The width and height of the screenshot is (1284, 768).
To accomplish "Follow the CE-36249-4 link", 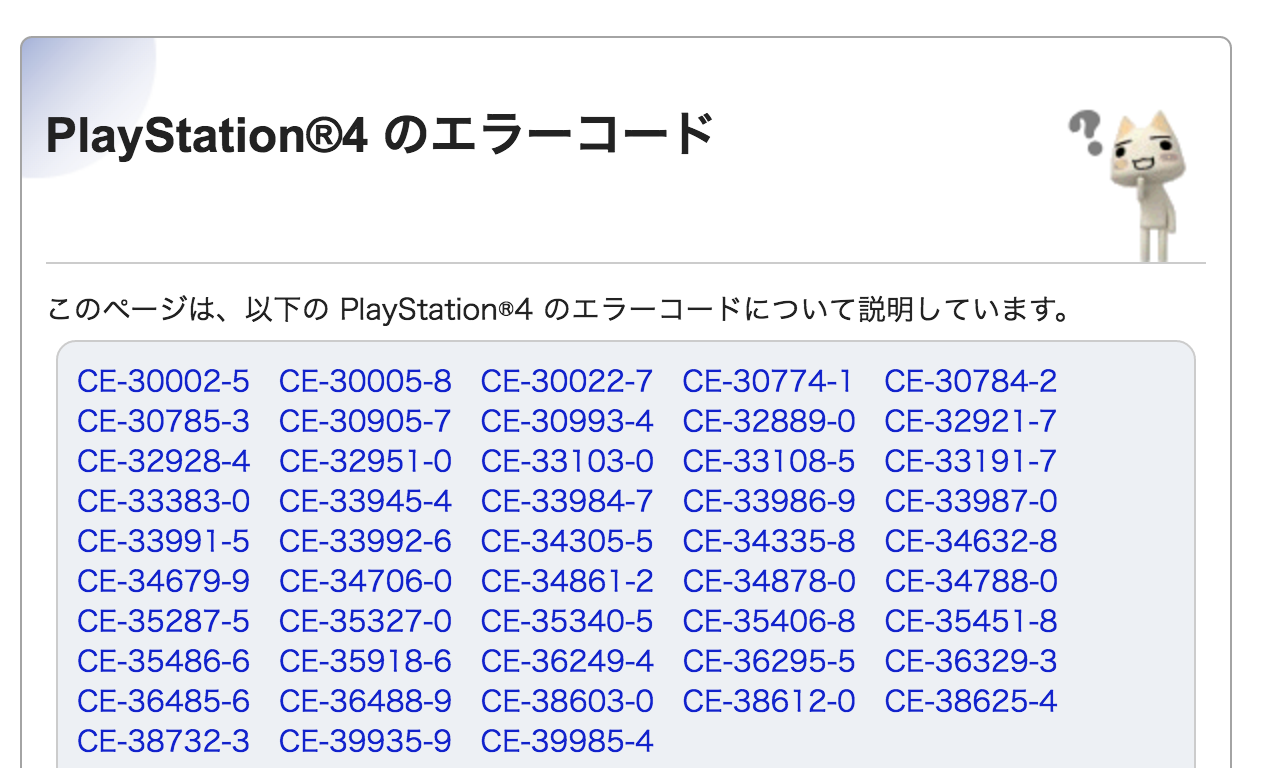I will tap(567, 661).
